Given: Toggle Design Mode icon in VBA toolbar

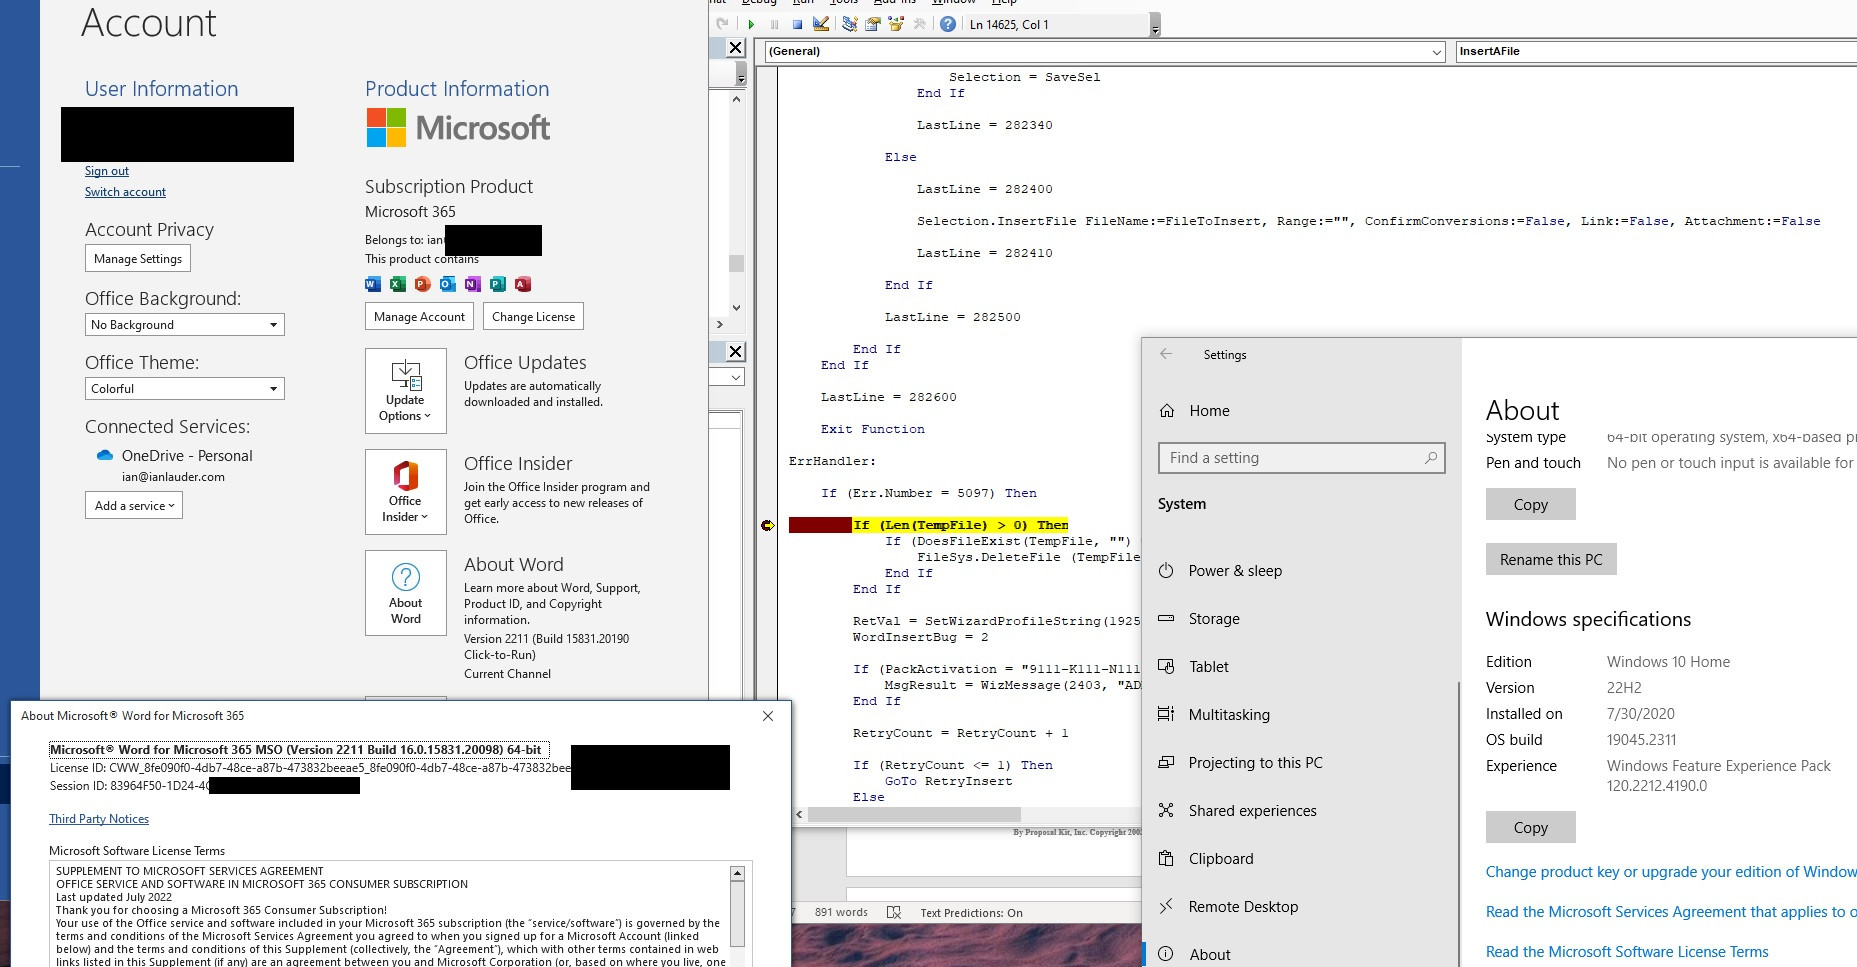Looking at the screenshot, I should pyautogui.click(x=821, y=24).
